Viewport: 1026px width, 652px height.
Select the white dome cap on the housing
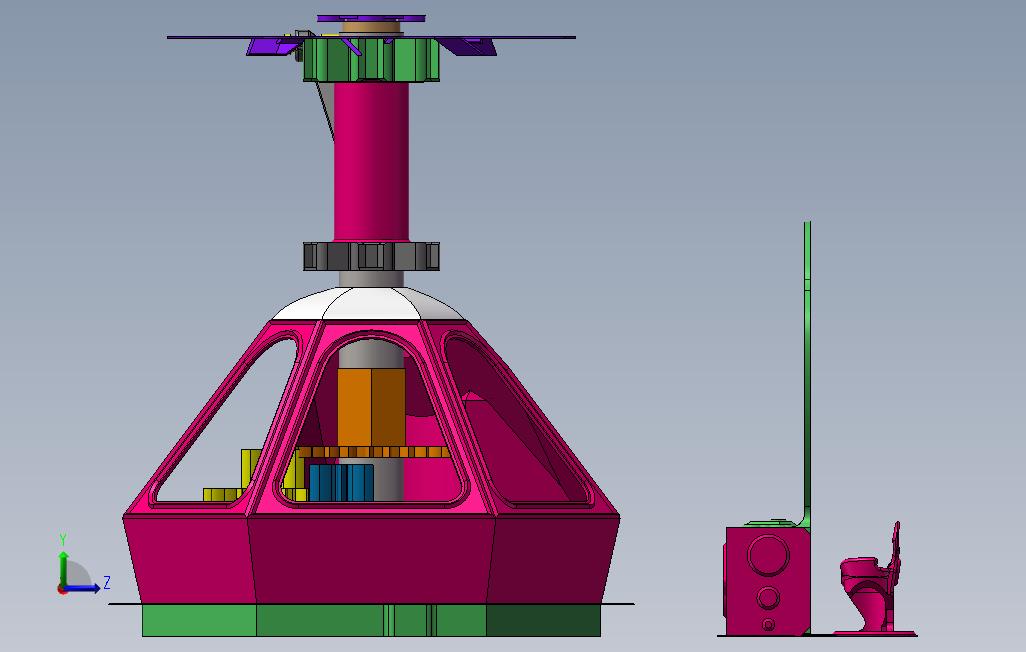coord(370,304)
